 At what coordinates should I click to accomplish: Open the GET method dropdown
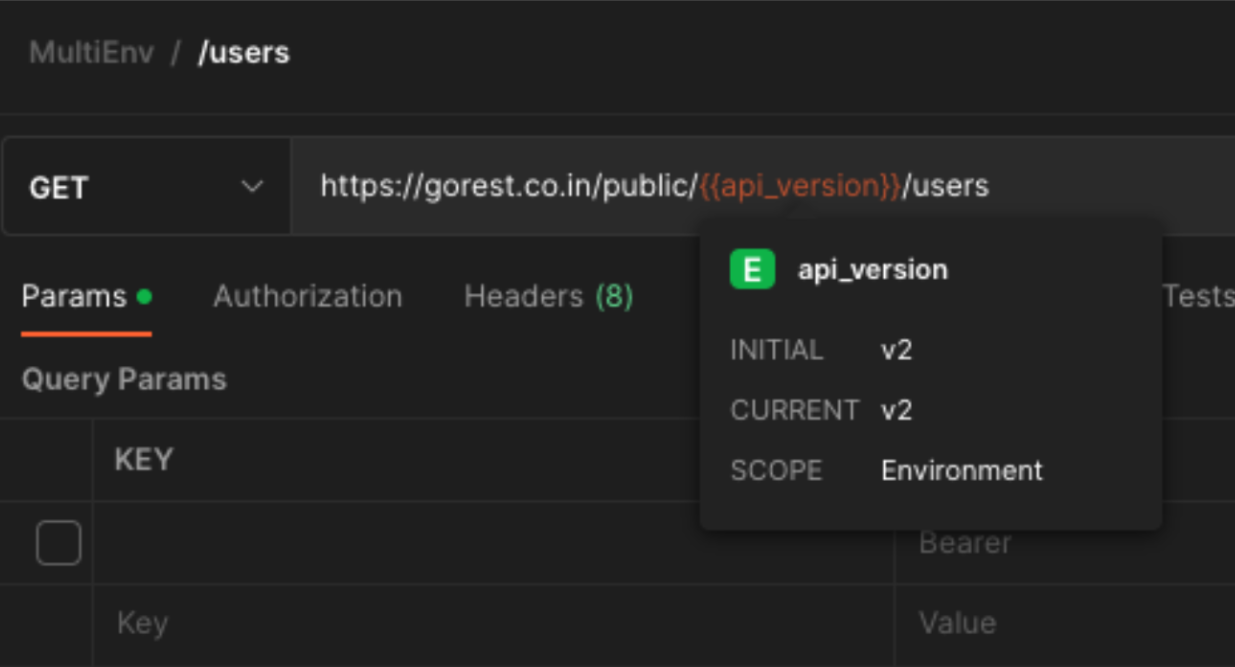[x=145, y=187]
